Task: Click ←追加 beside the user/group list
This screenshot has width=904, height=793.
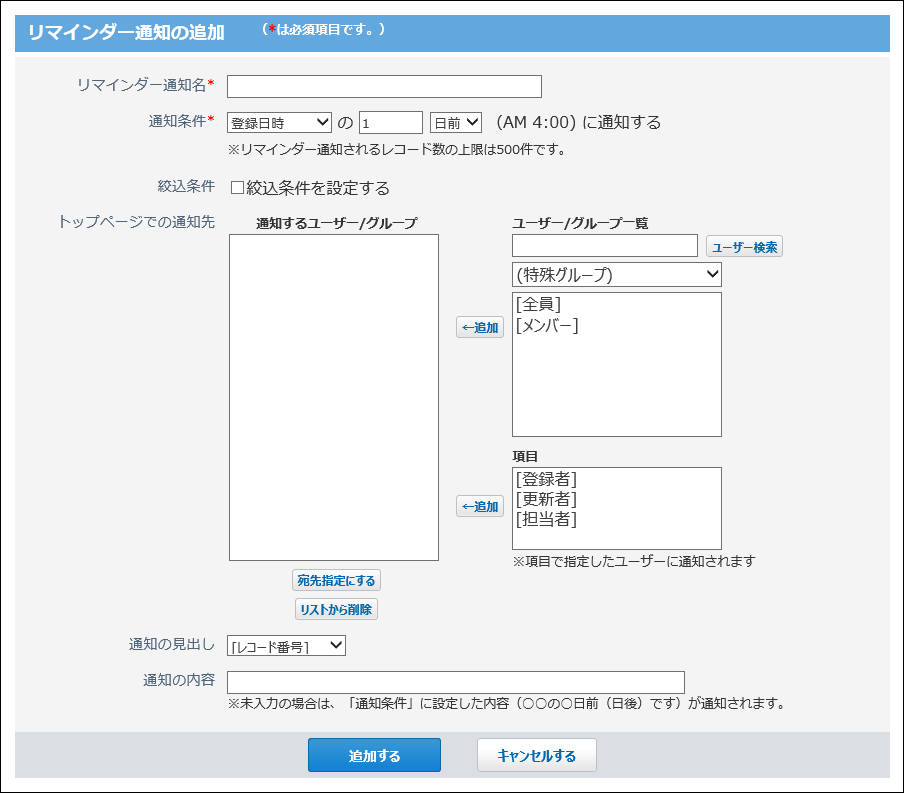Action: [480, 328]
